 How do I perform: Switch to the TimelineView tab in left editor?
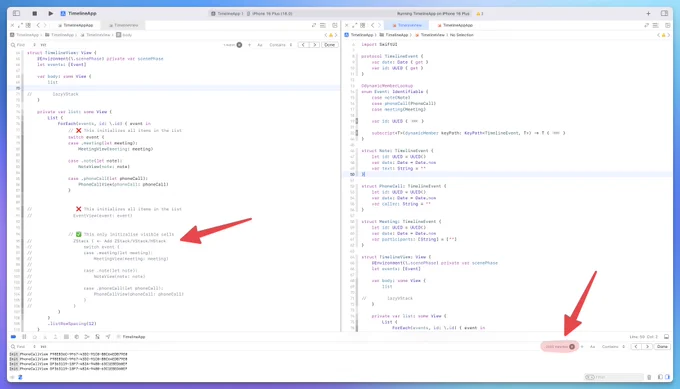pos(123,26)
